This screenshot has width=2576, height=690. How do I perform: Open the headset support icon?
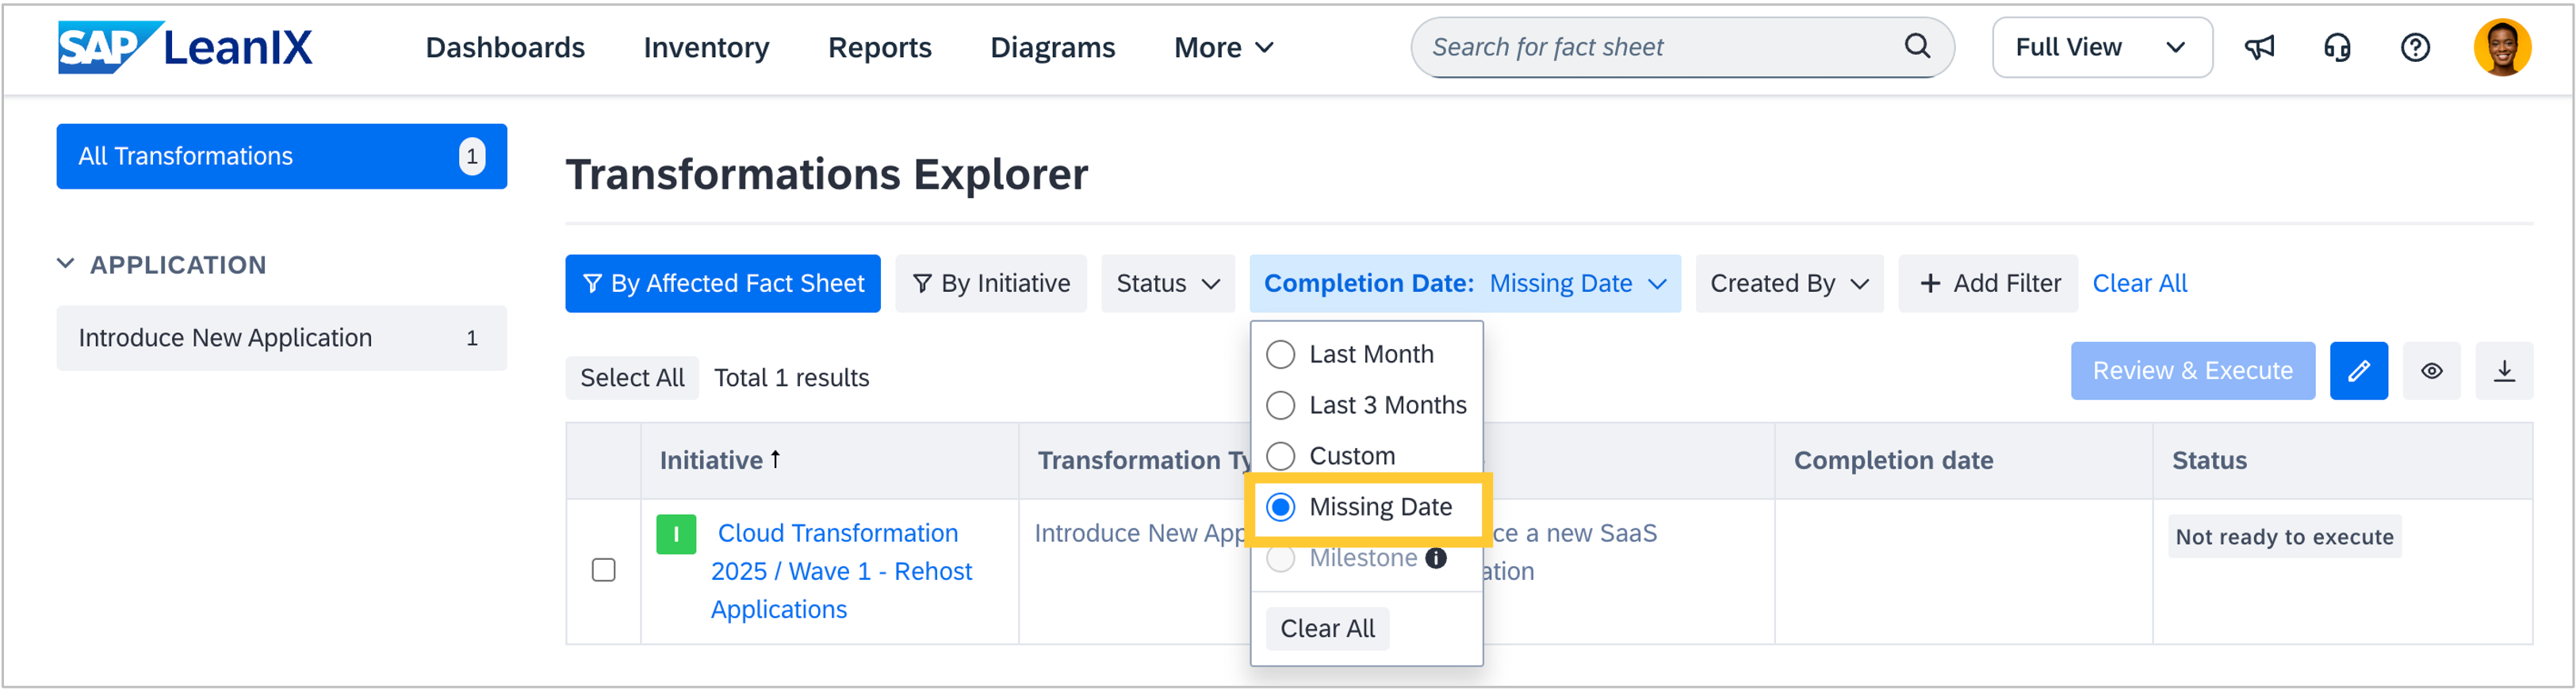[x=2337, y=47]
